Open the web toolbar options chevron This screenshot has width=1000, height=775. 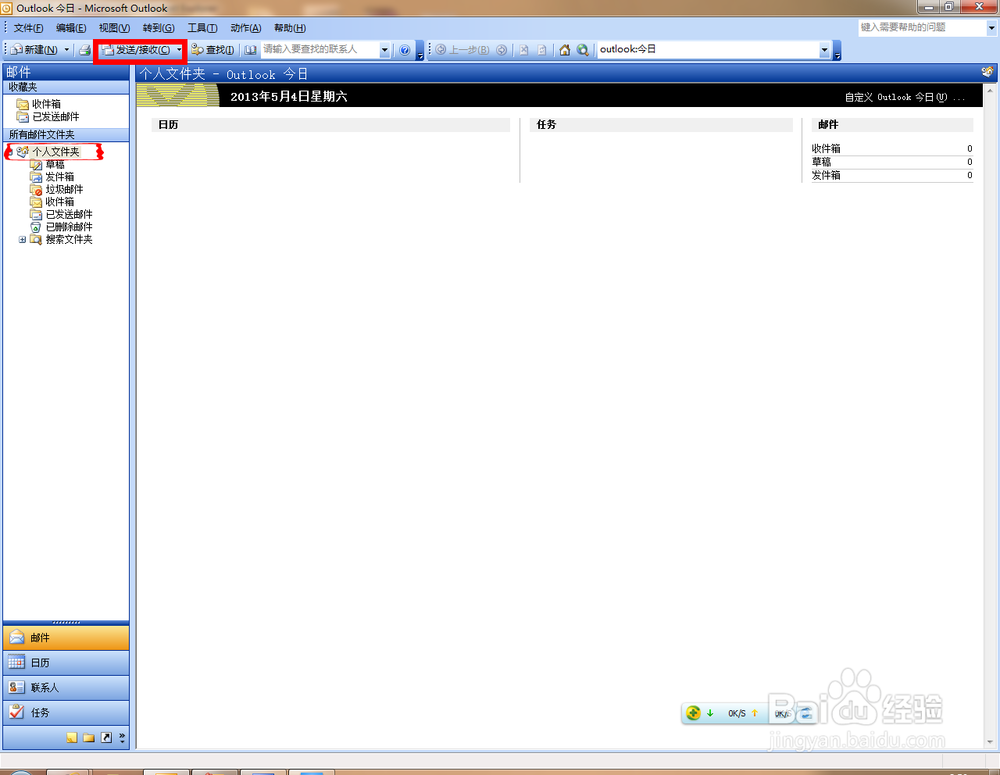837,51
